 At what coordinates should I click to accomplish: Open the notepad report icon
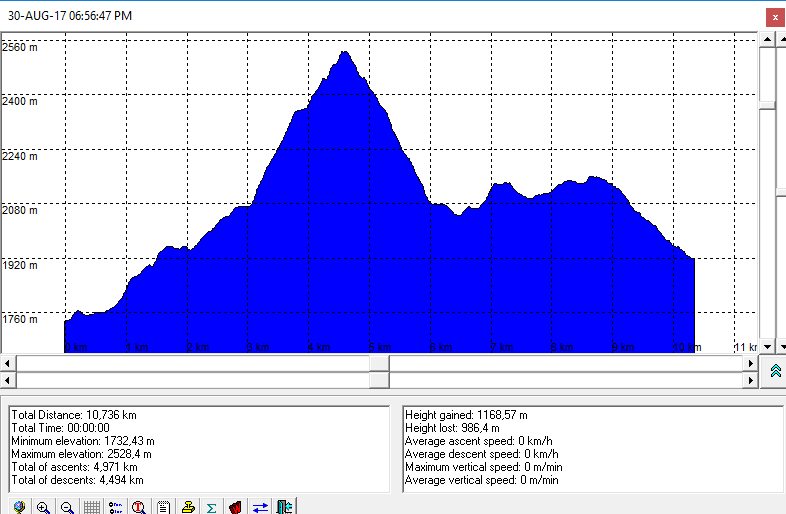click(x=163, y=507)
